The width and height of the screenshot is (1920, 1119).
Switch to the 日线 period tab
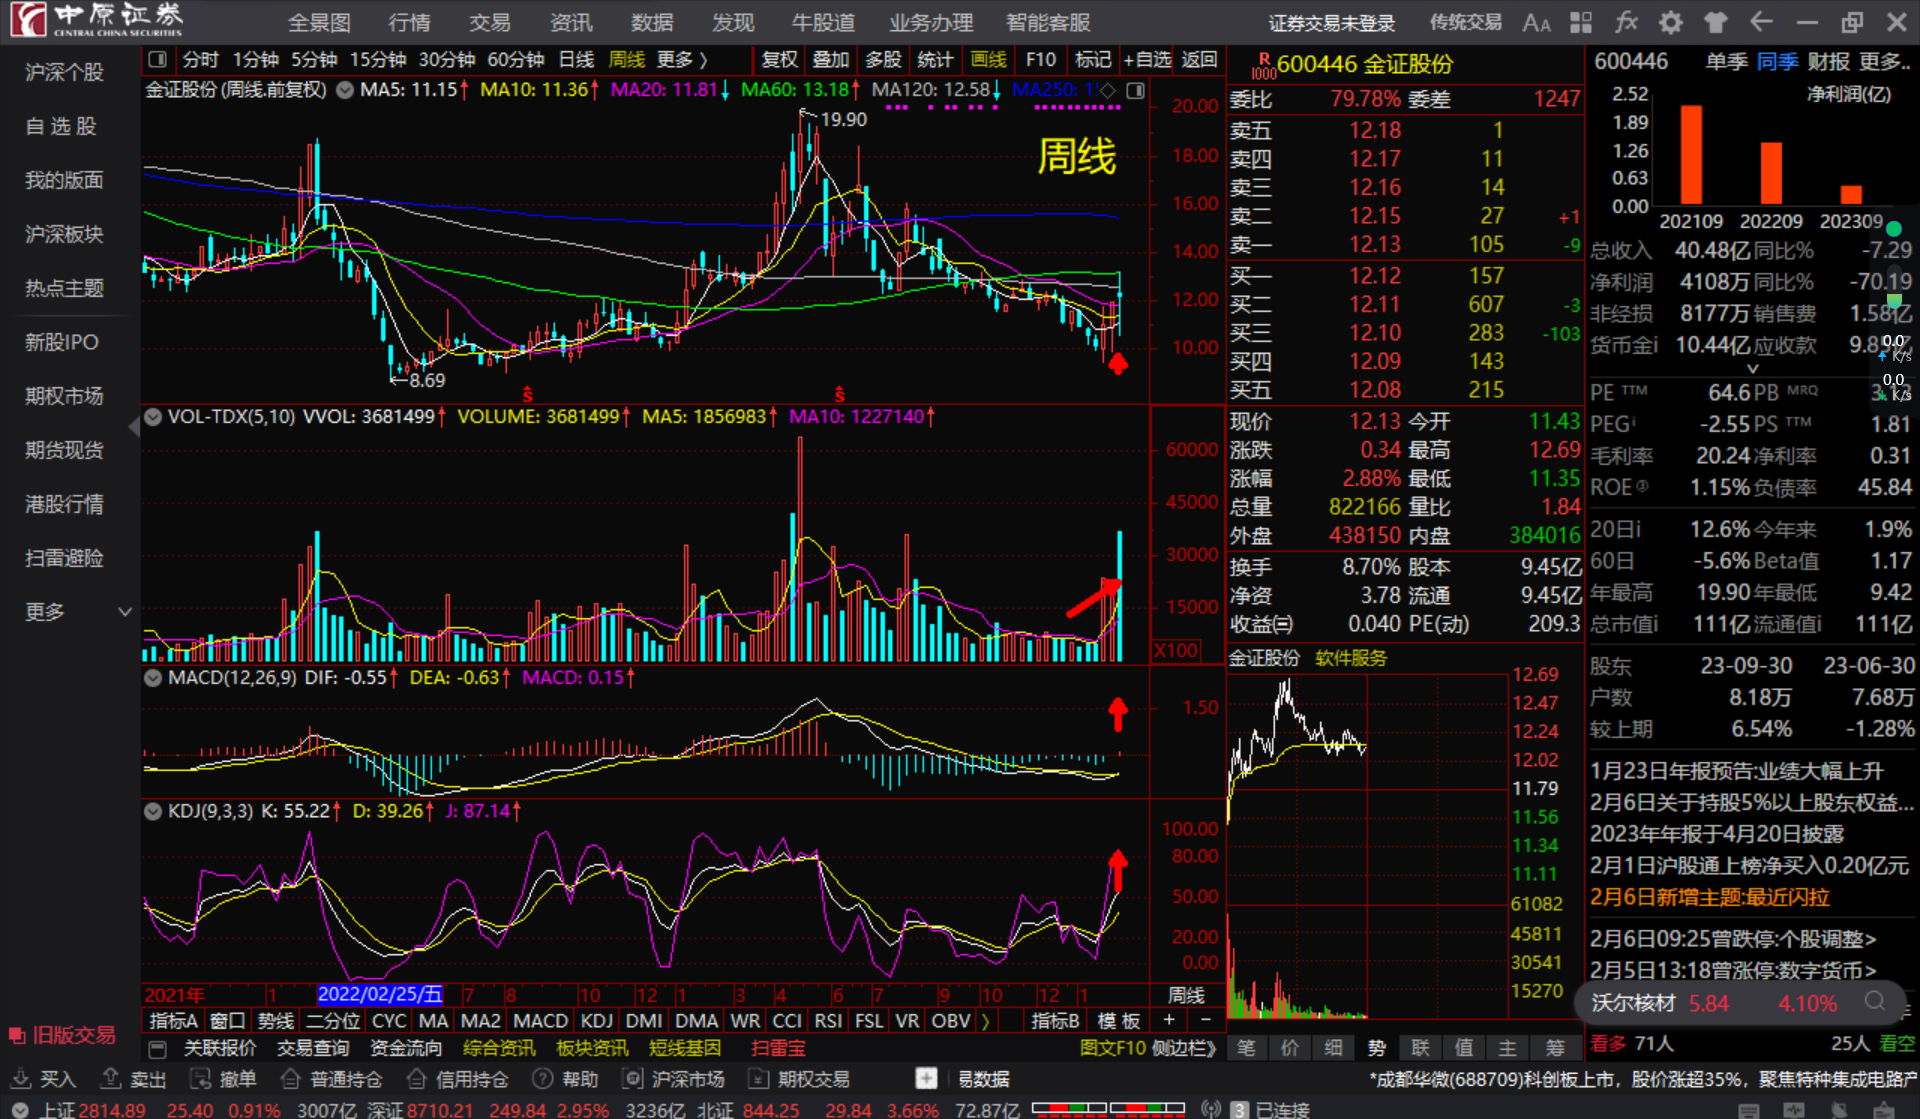pyautogui.click(x=576, y=60)
